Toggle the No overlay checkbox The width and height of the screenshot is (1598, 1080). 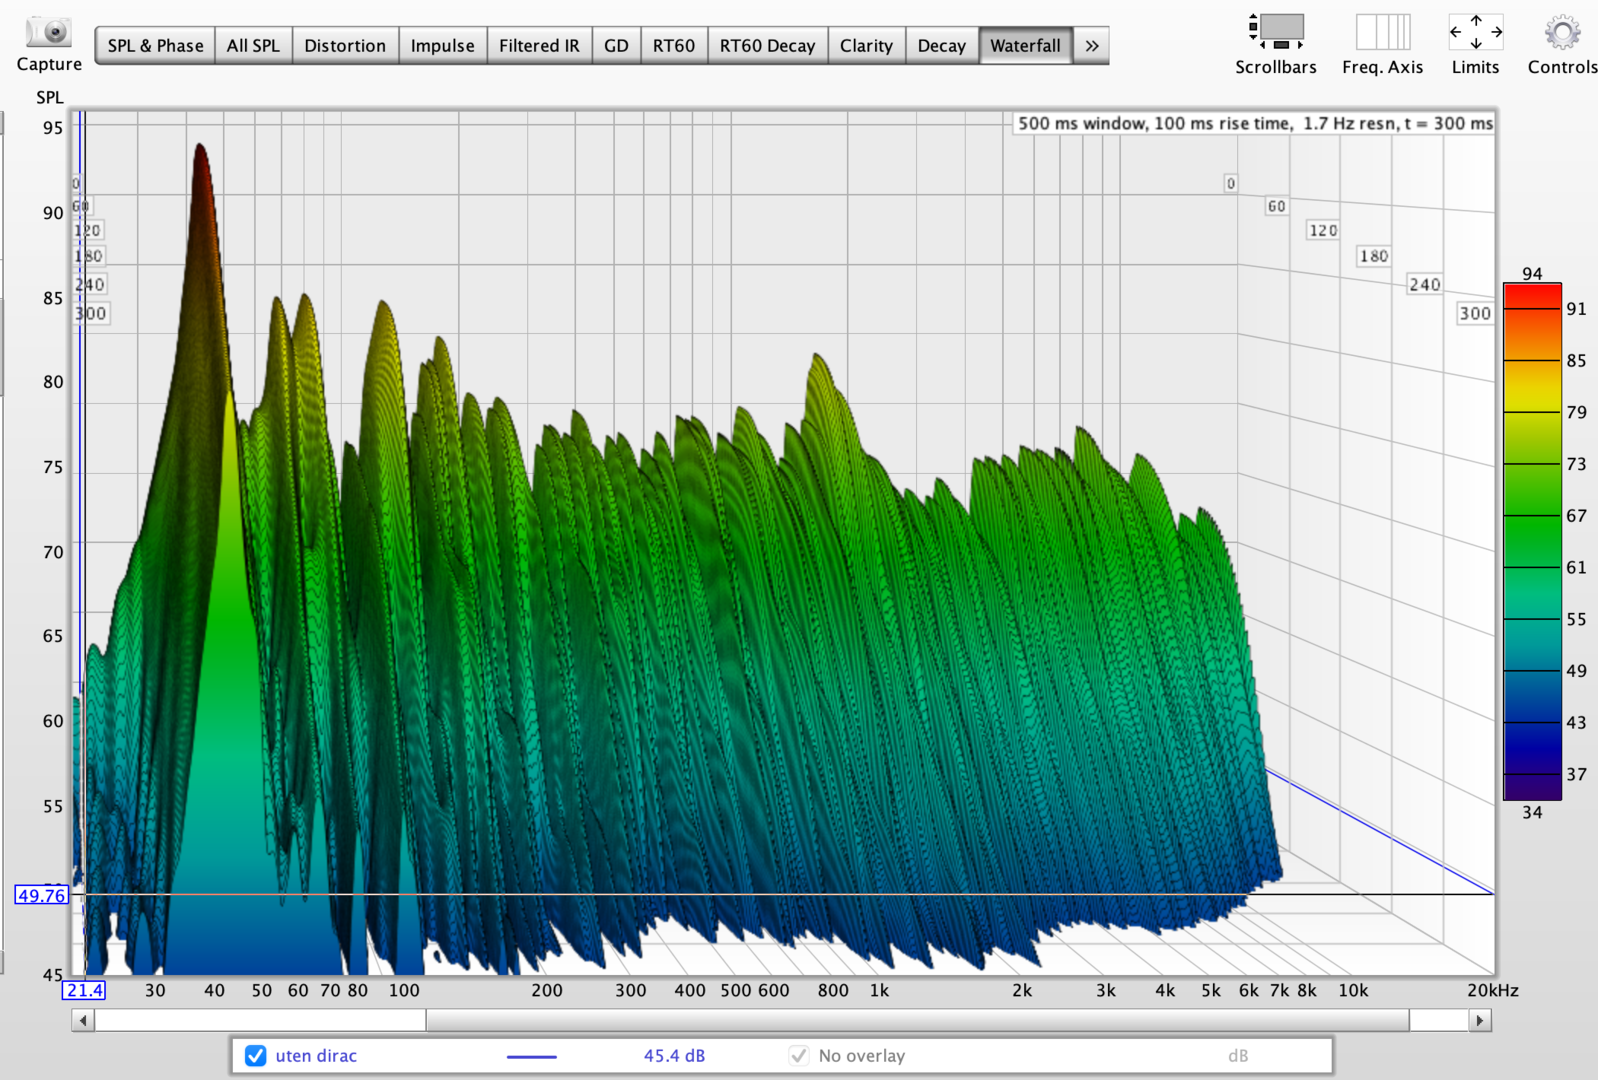(799, 1056)
